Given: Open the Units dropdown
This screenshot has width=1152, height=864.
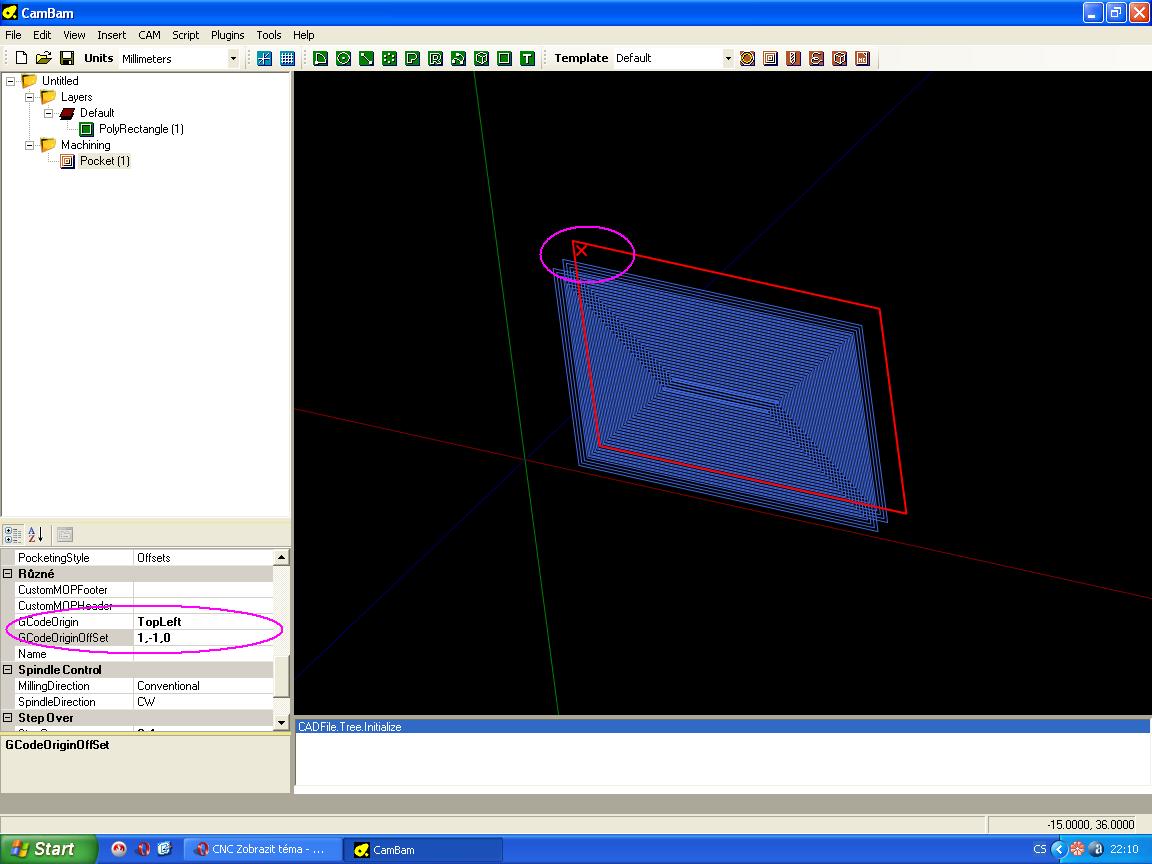Looking at the screenshot, I should 233,59.
